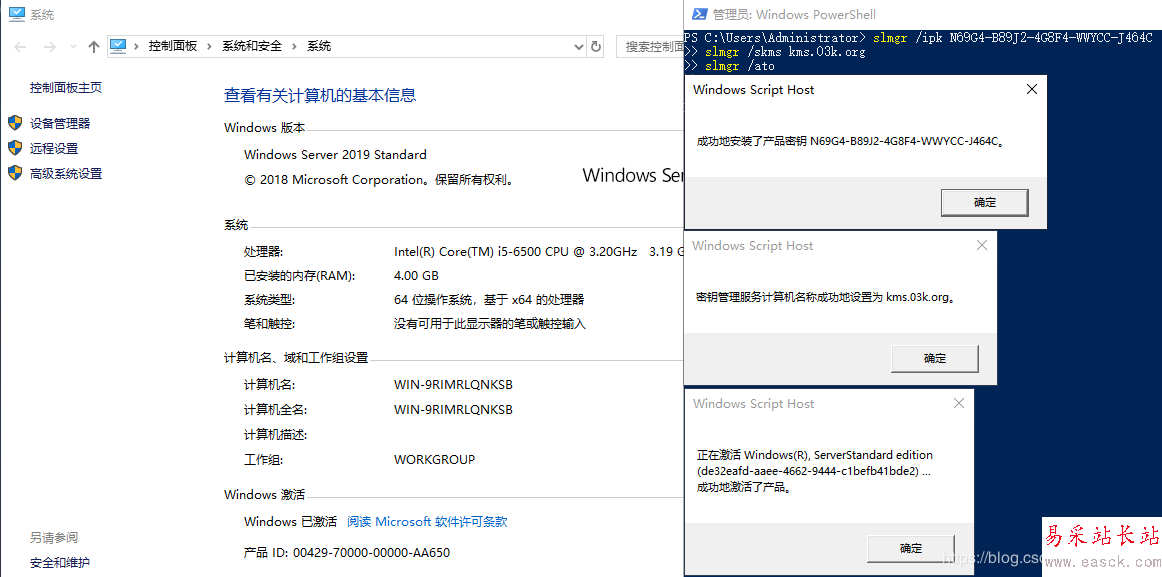The image size is (1162, 577).
Task: Click the back navigation arrow
Action: pyautogui.click(x=21, y=47)
